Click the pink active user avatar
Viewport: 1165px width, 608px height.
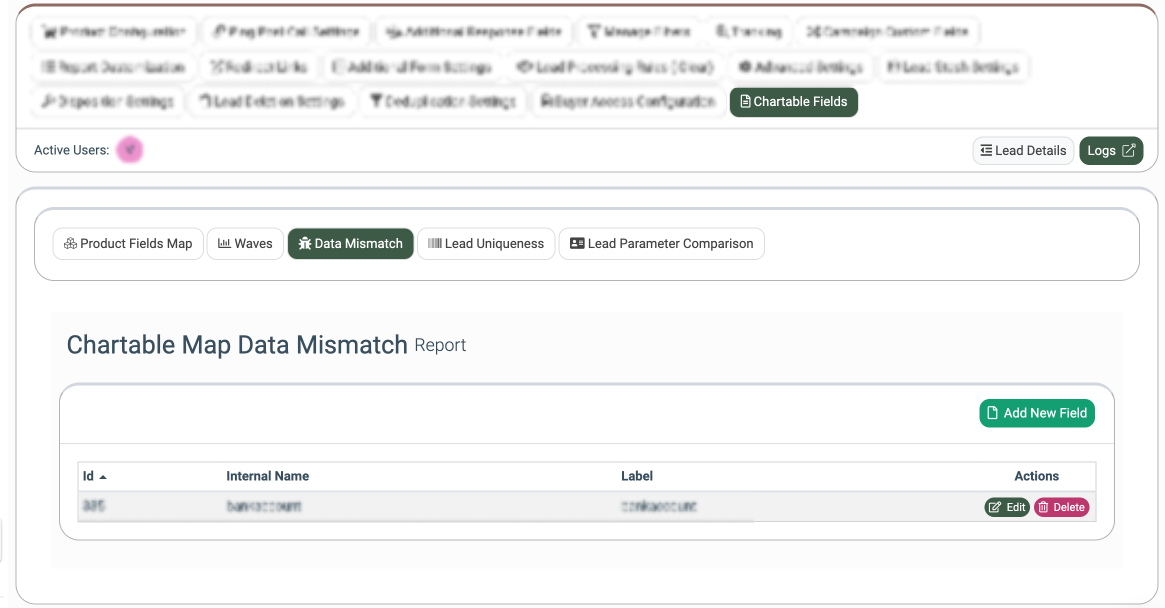pyautogui.click(x=129, y=151)
